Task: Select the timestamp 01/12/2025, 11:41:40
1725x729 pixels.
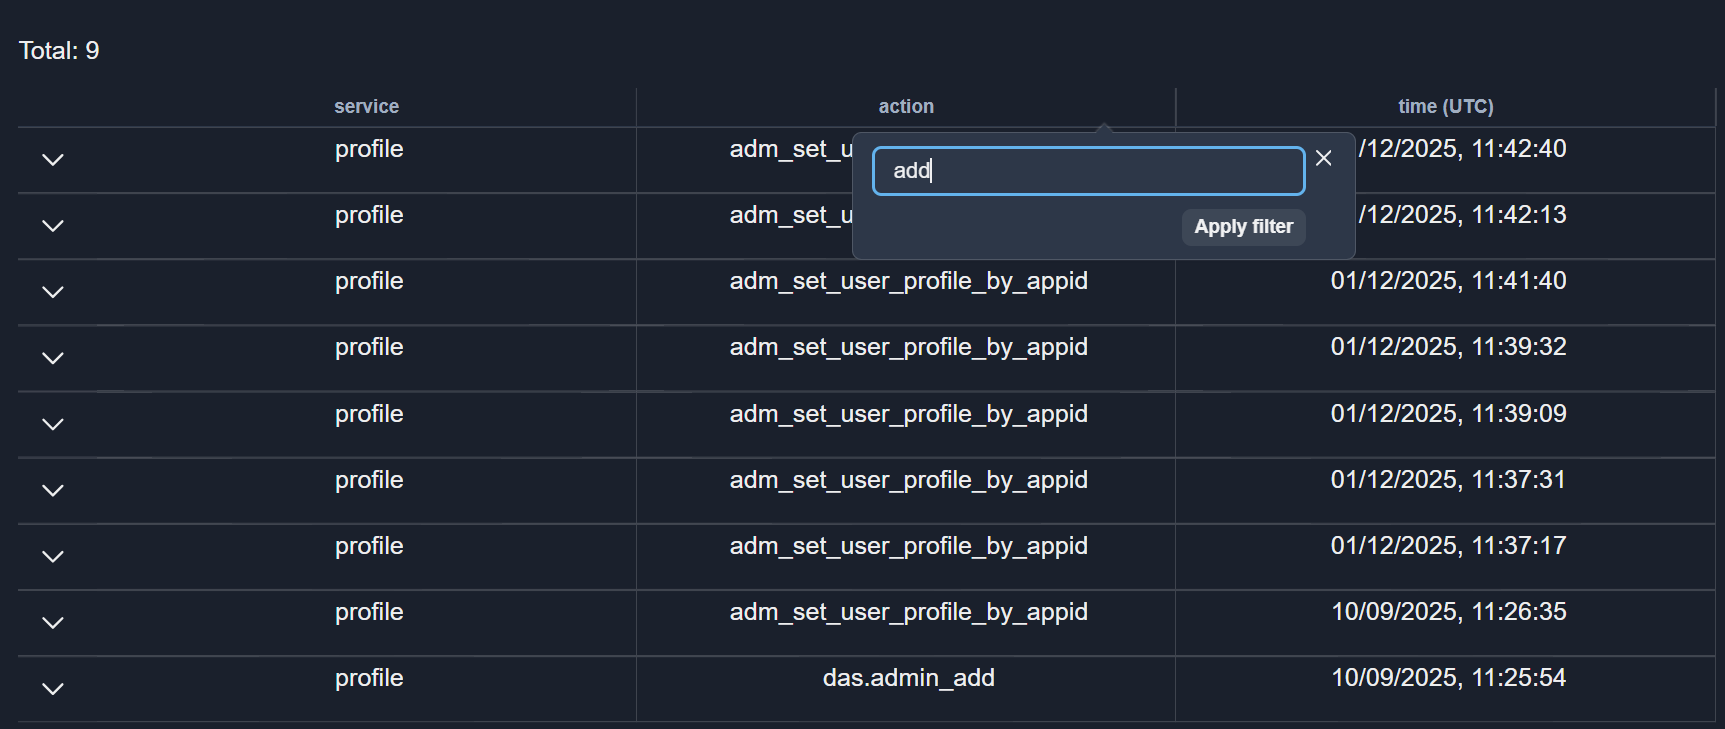Action: [1448, 281]
